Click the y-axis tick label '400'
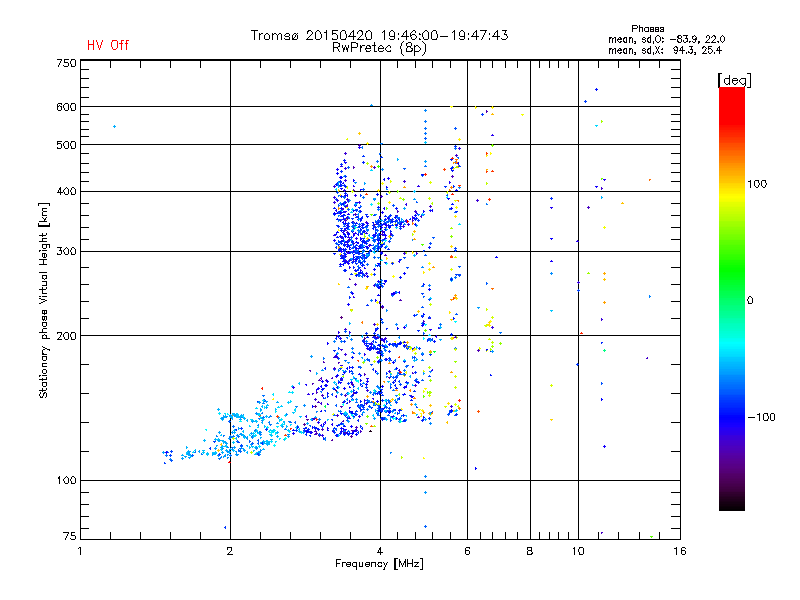This screenshot has width=800, height=600. [66, 191]
